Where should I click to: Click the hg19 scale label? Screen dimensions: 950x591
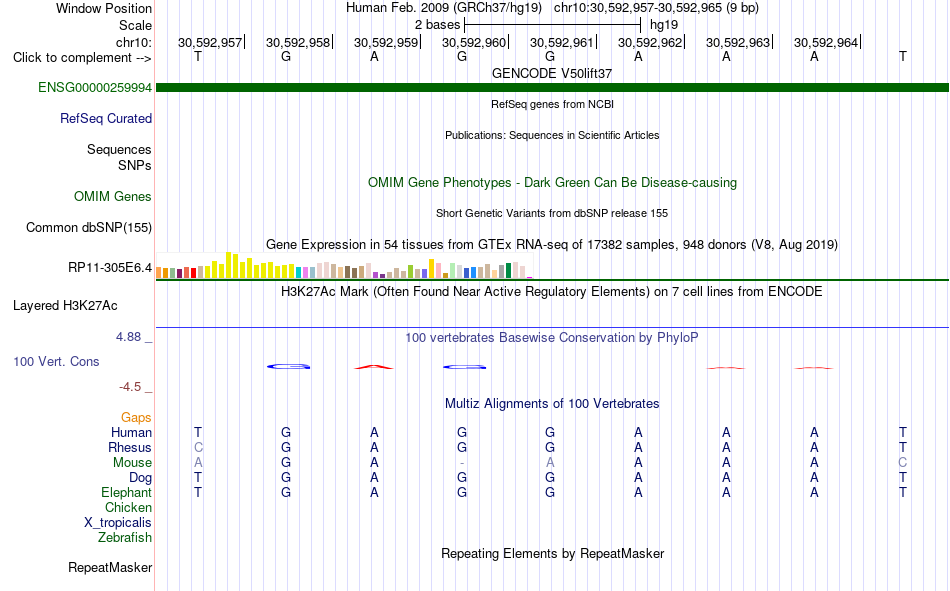[x=664, y=25]
